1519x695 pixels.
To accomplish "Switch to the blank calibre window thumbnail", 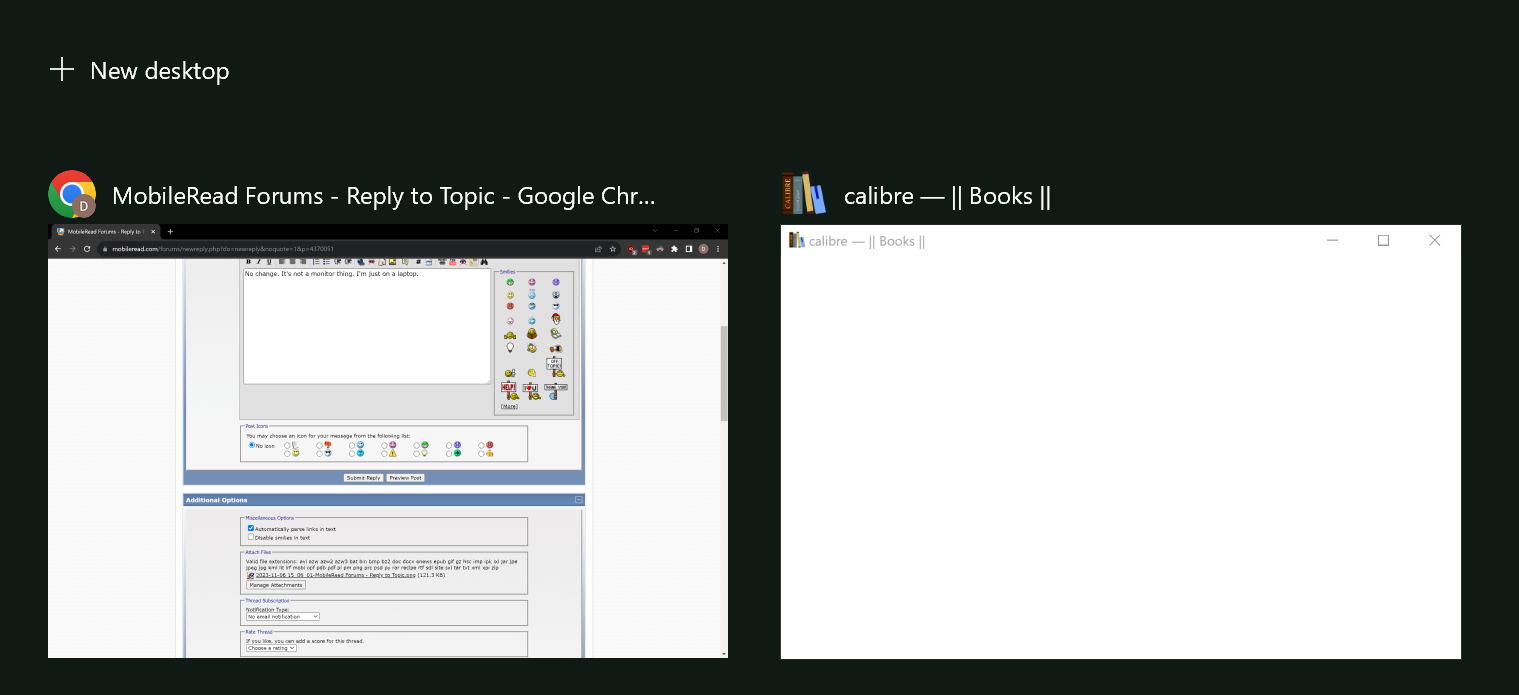I will 1121,441.
